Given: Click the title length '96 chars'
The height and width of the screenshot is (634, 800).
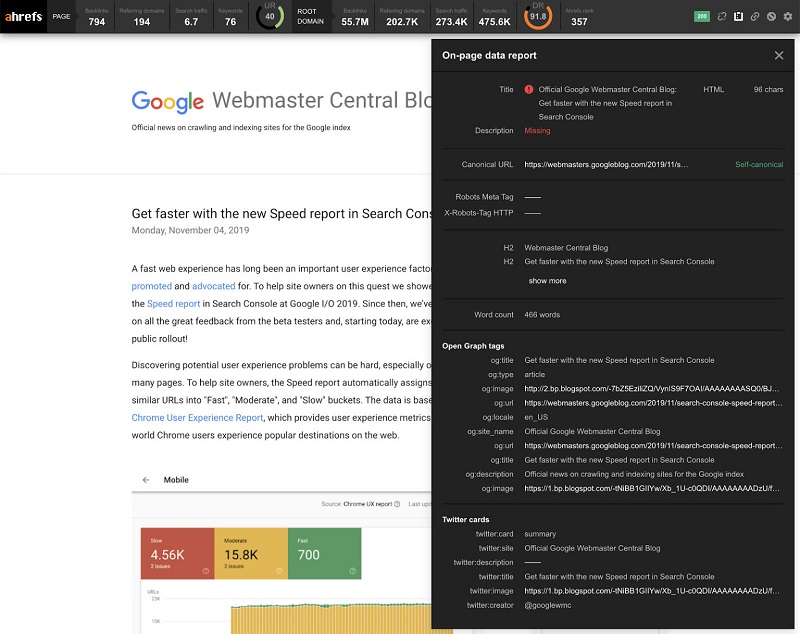Looking at the screenshot, I should tap(768, 89).
